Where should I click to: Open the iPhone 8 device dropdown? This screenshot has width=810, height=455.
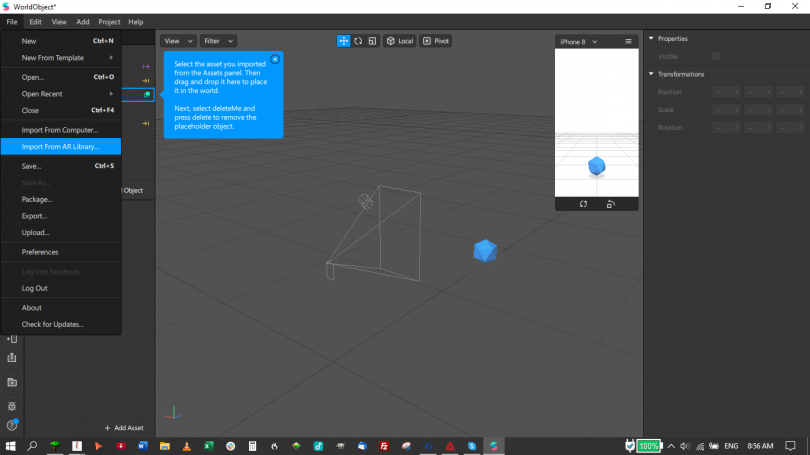coord(579,41)
